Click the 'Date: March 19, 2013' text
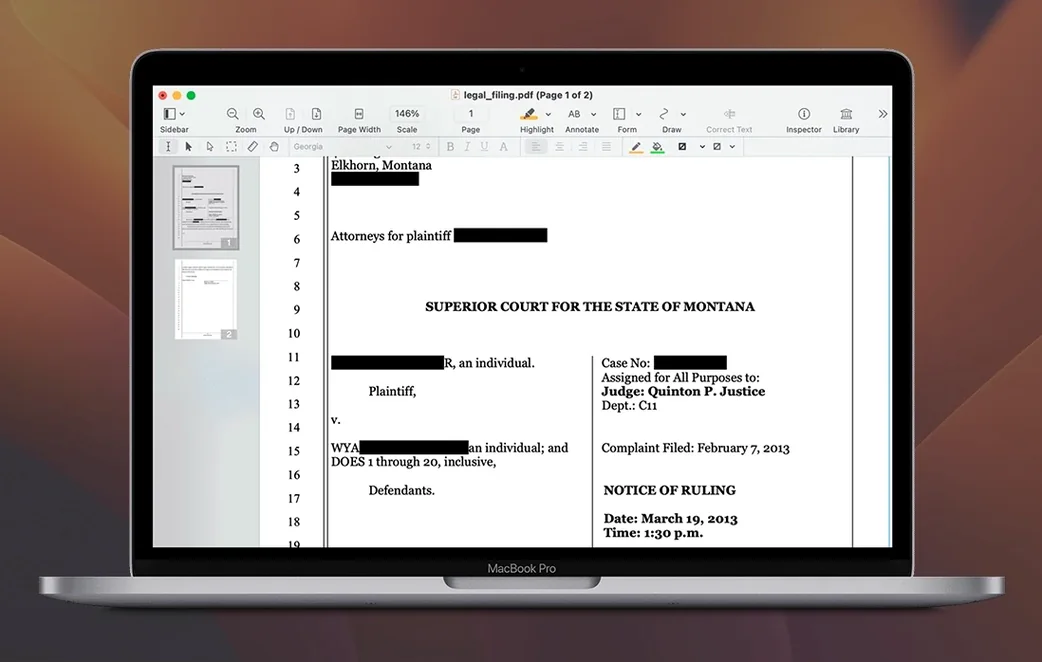1042x662 pixels. click(x=671, y=518)
